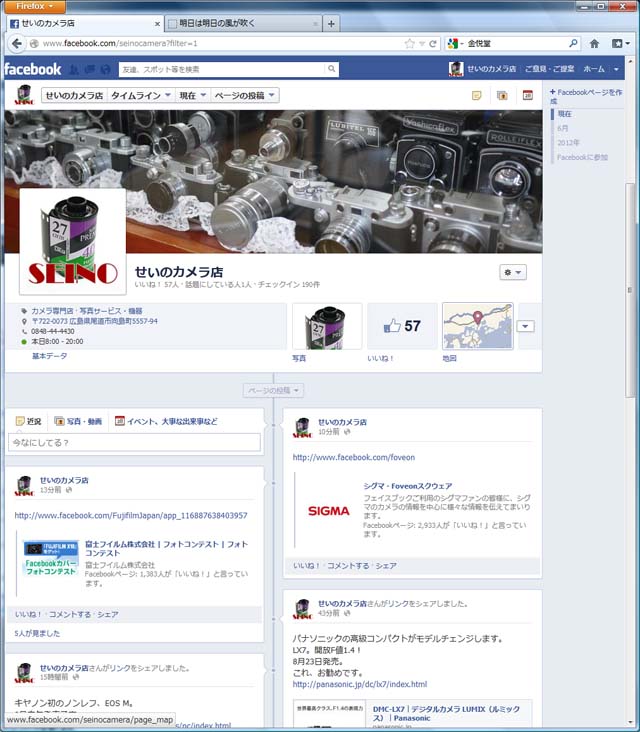Click せいのカメラ店 name in top bar
The width and height of the screenshot is (640, 732).
[x=492, y=69]
